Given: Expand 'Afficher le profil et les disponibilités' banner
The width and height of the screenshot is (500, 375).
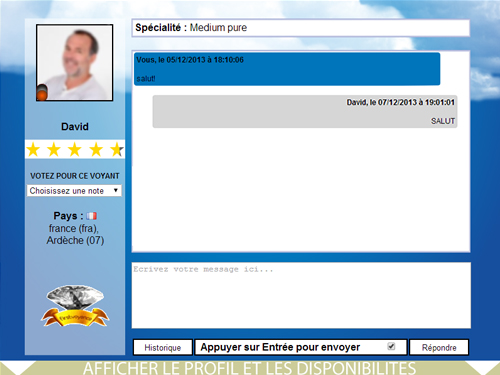Looking at the screenshot, I should coord(250,368).
